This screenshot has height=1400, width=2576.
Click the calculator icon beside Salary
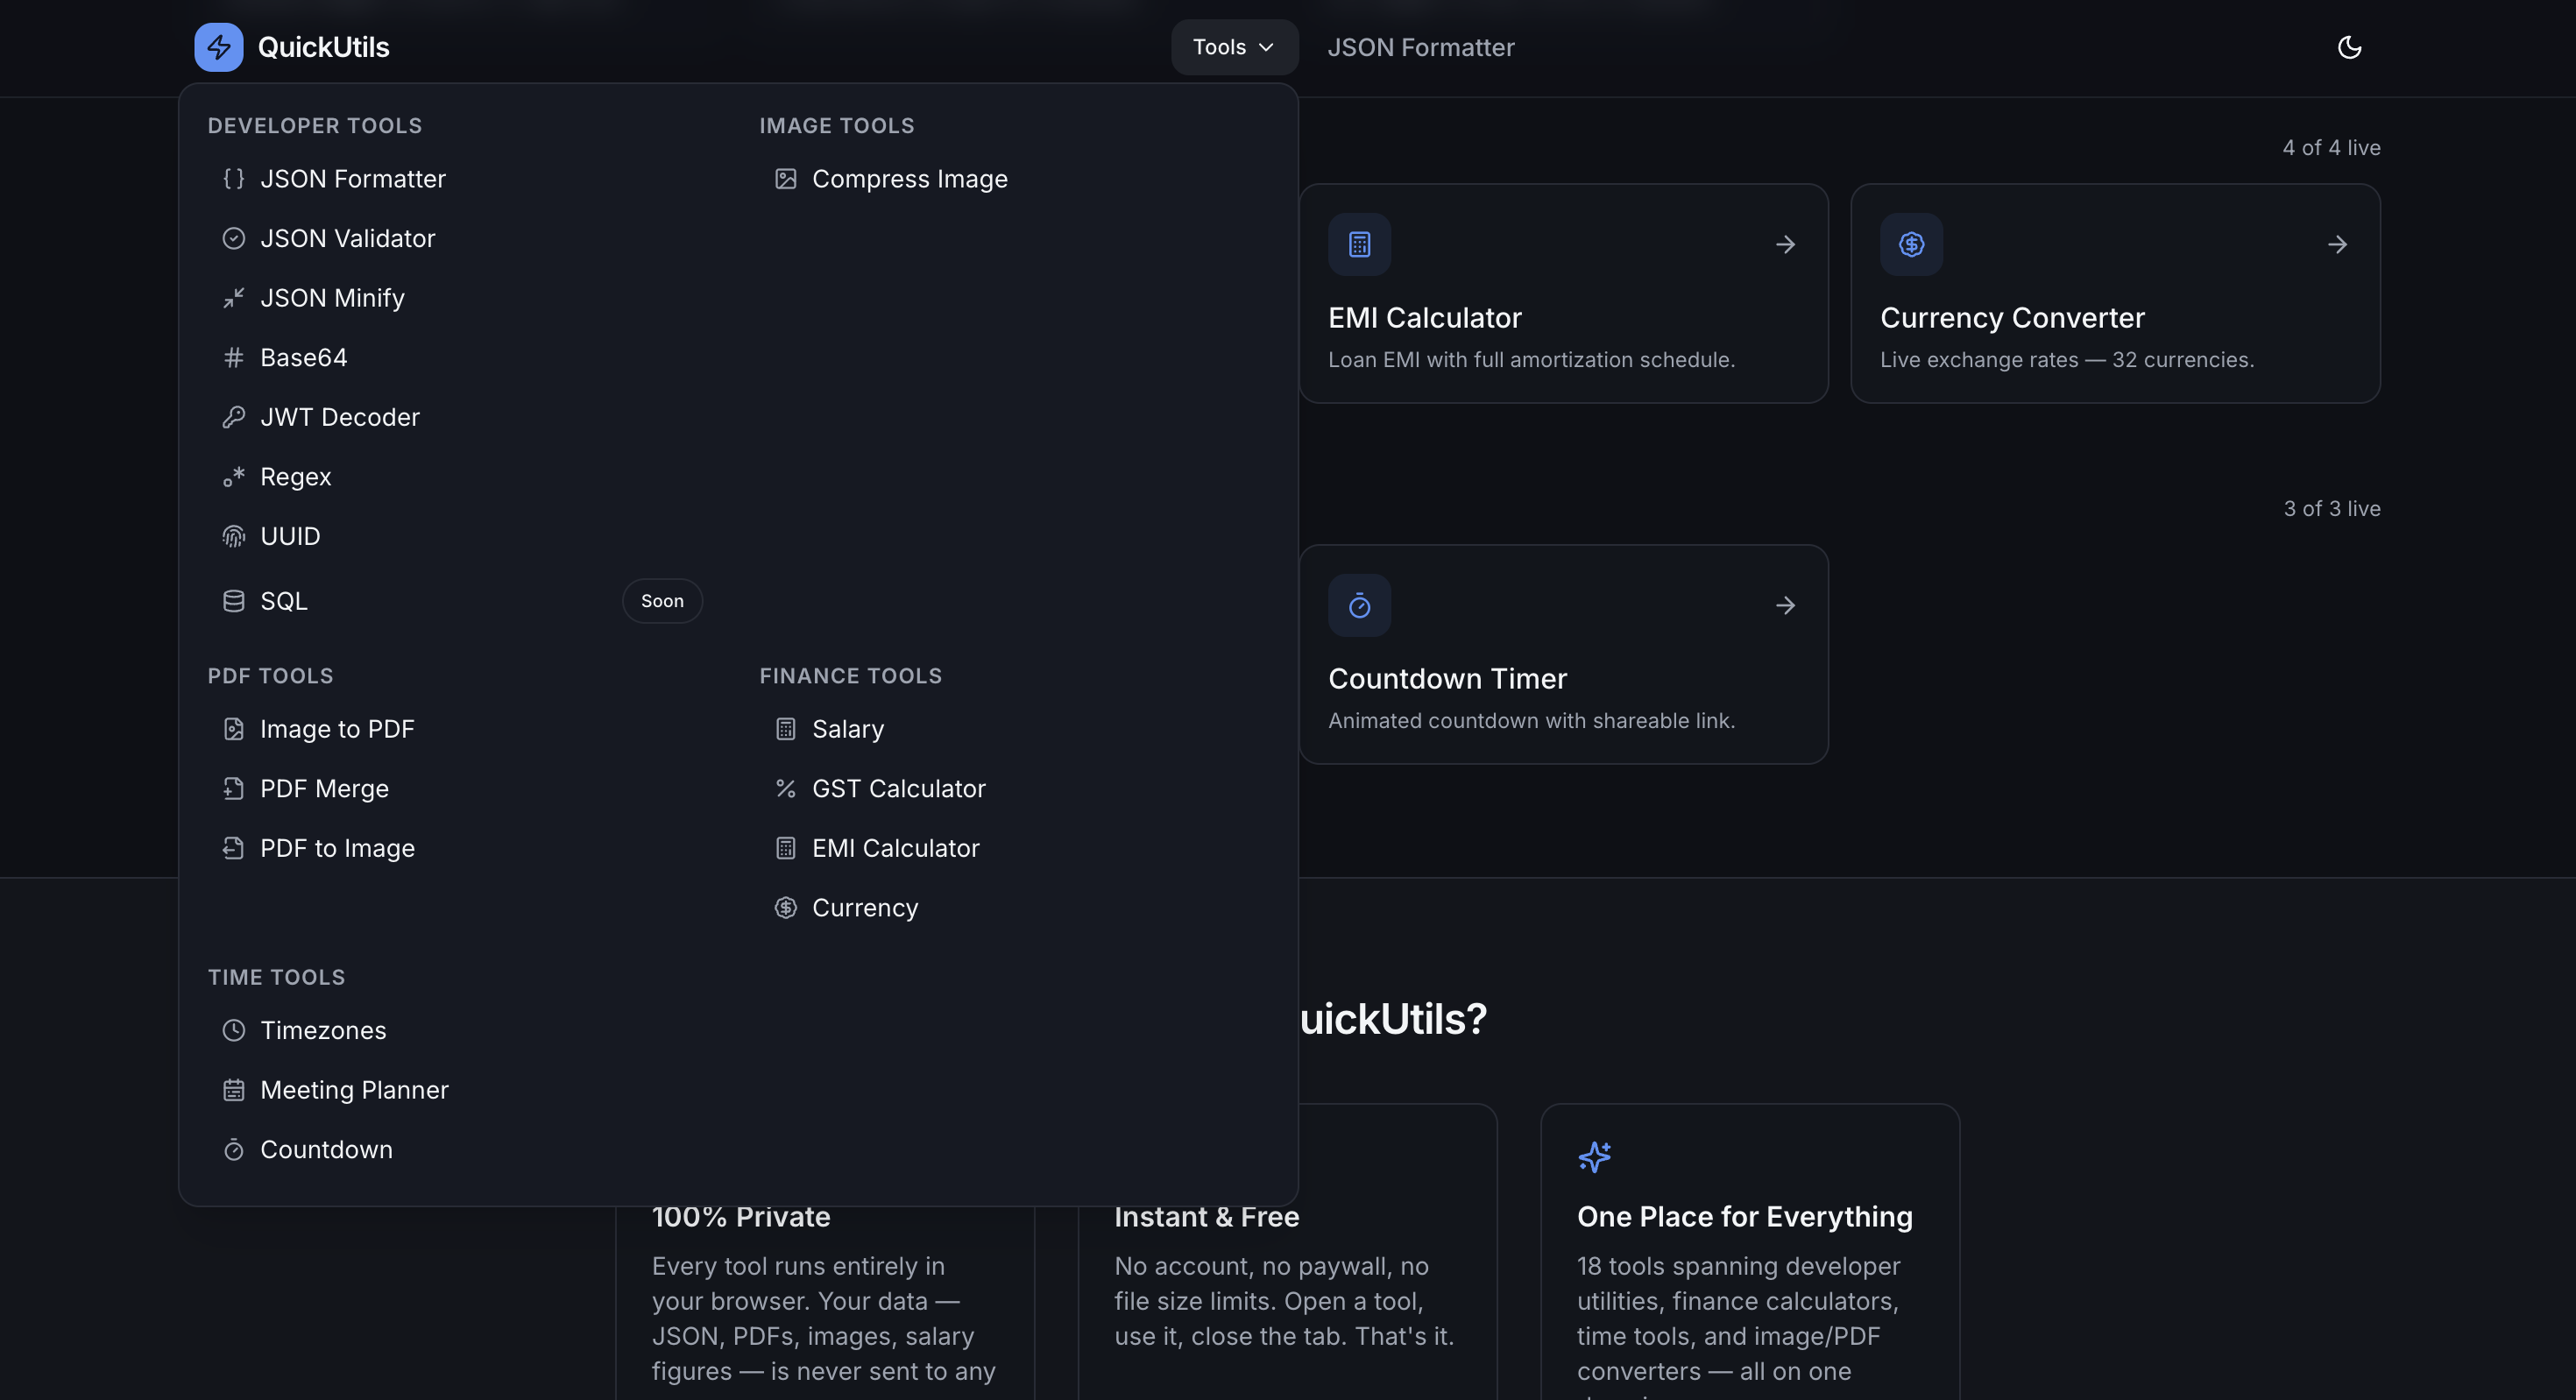point(785,729)
